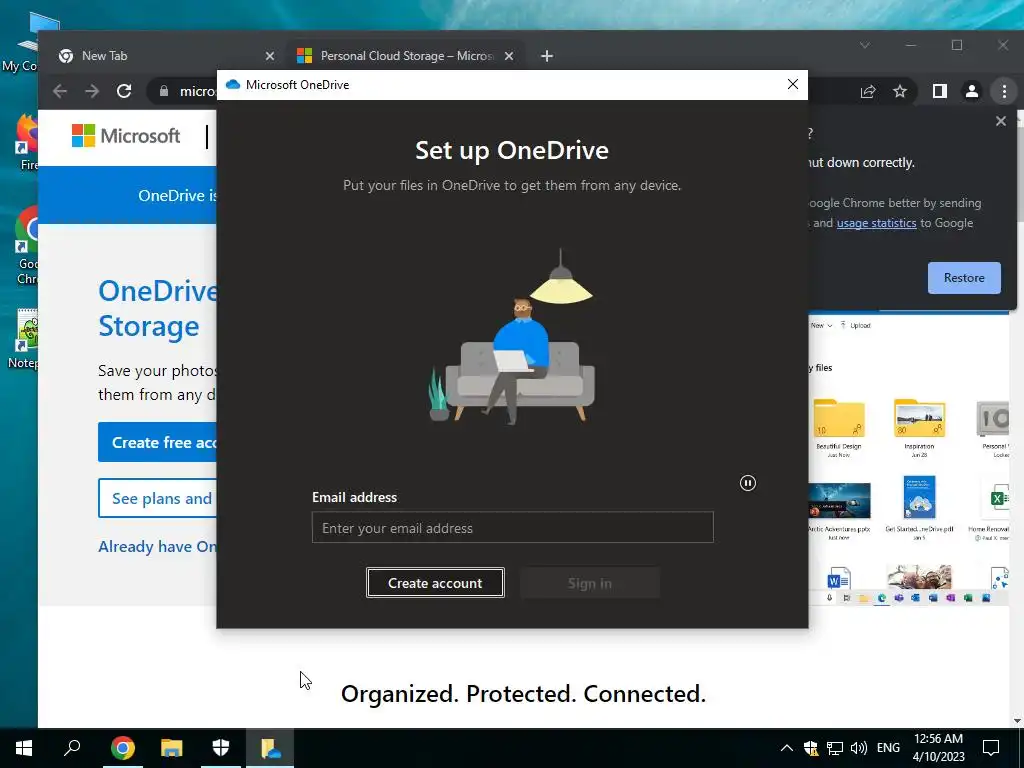Reload the page in Chrome

click(124, 91)
